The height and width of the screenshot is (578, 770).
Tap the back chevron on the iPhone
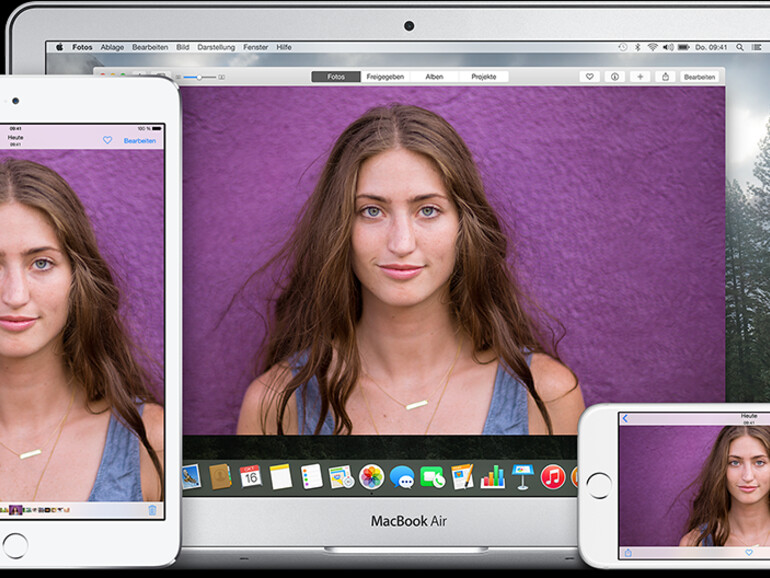[x=625, y=418]
